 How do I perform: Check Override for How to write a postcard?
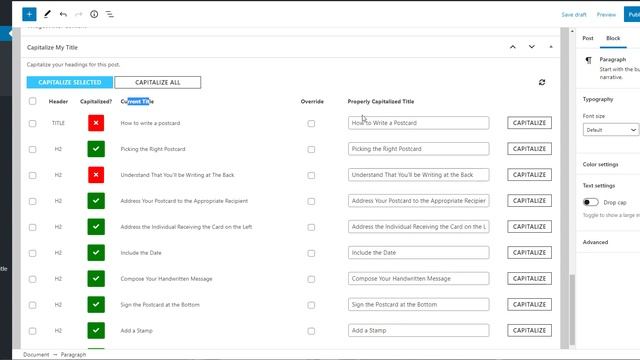311,123
